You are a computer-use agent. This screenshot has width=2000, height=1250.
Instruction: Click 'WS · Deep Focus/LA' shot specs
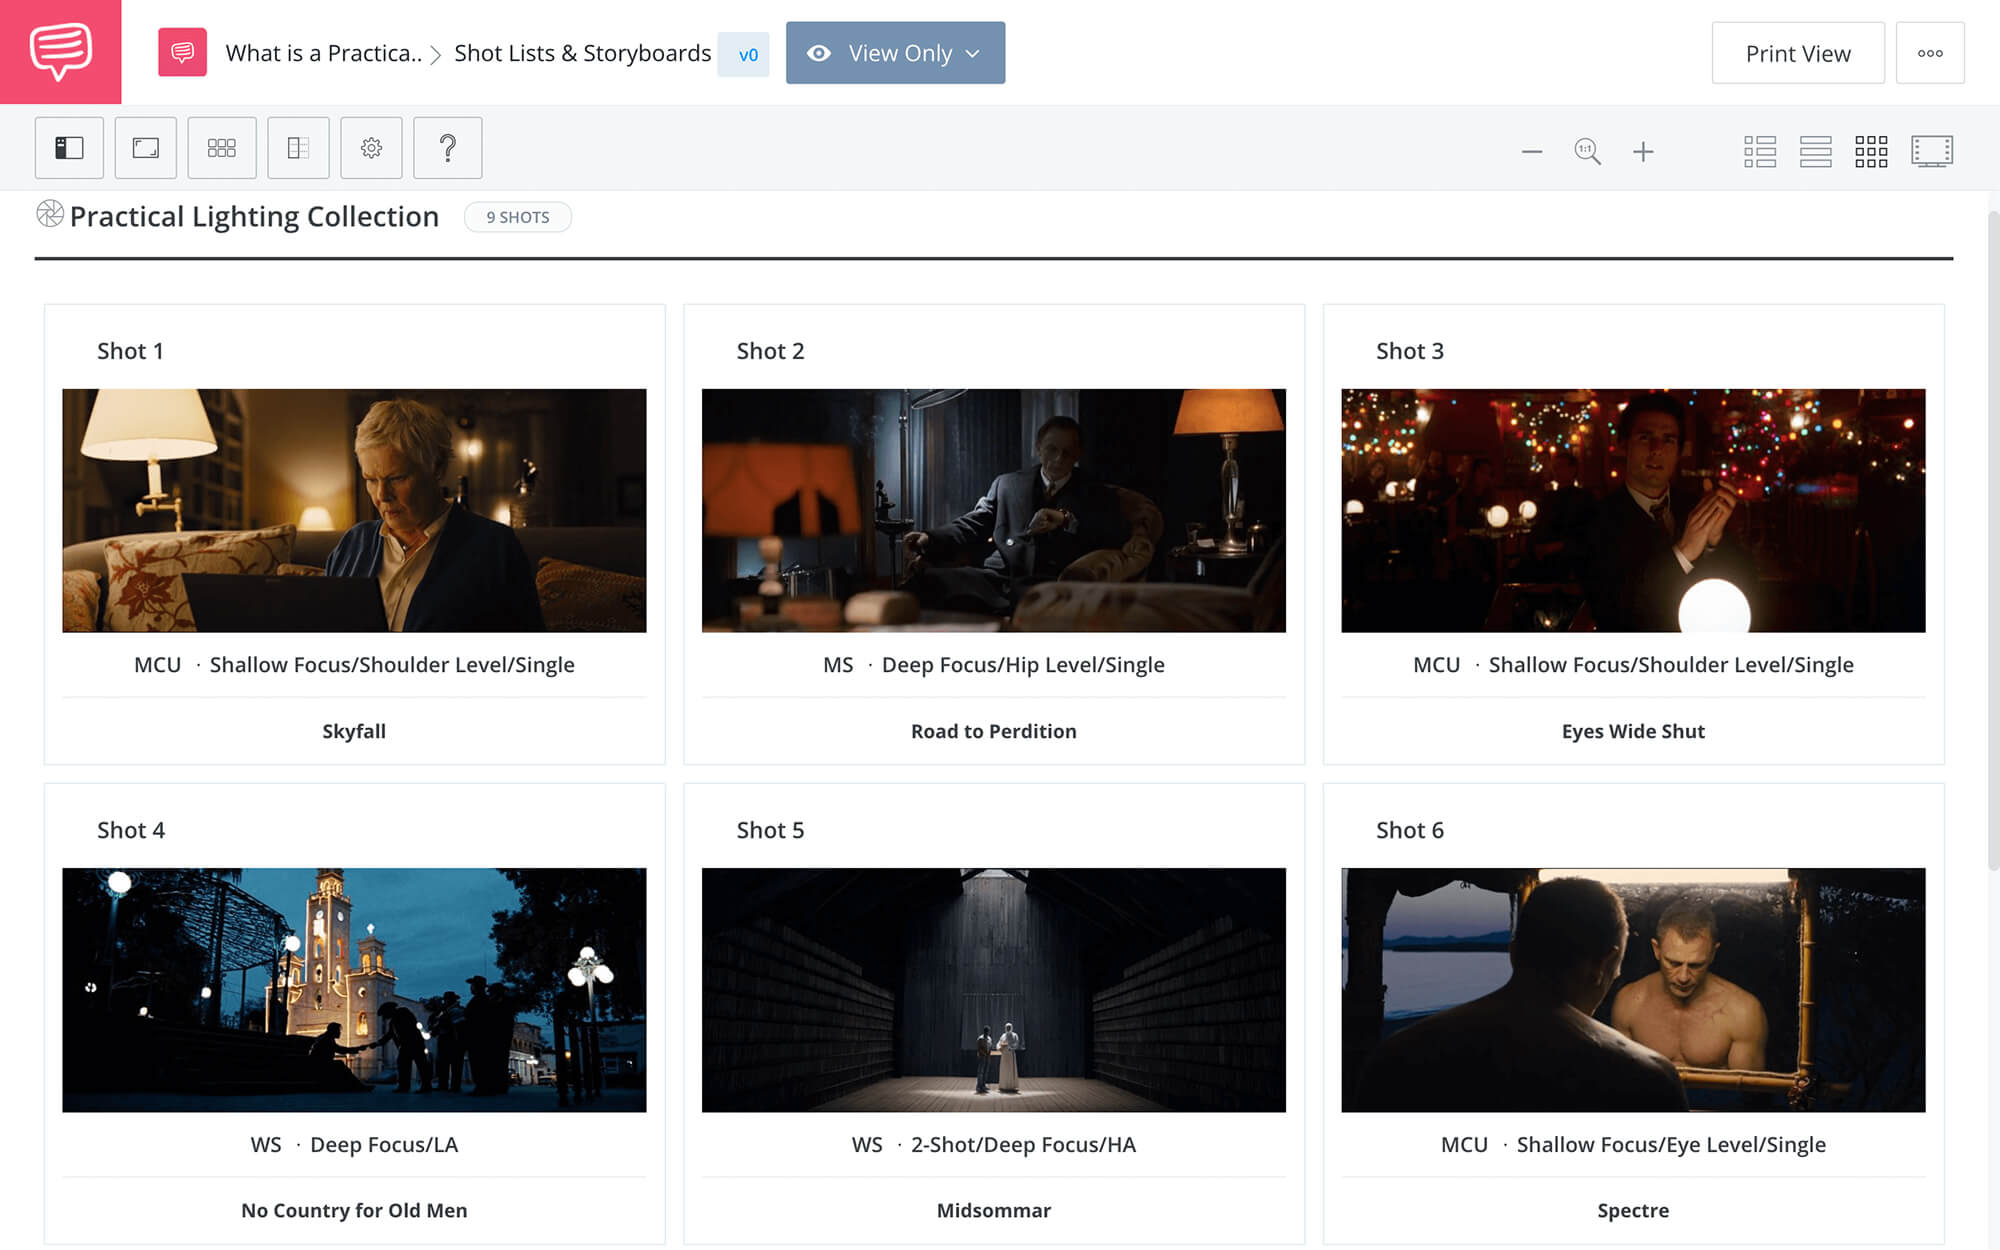coord(354,1144)
